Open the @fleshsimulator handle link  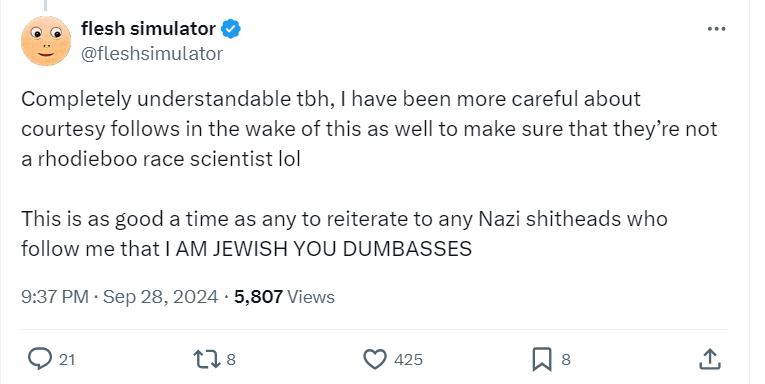pos(152,54)
